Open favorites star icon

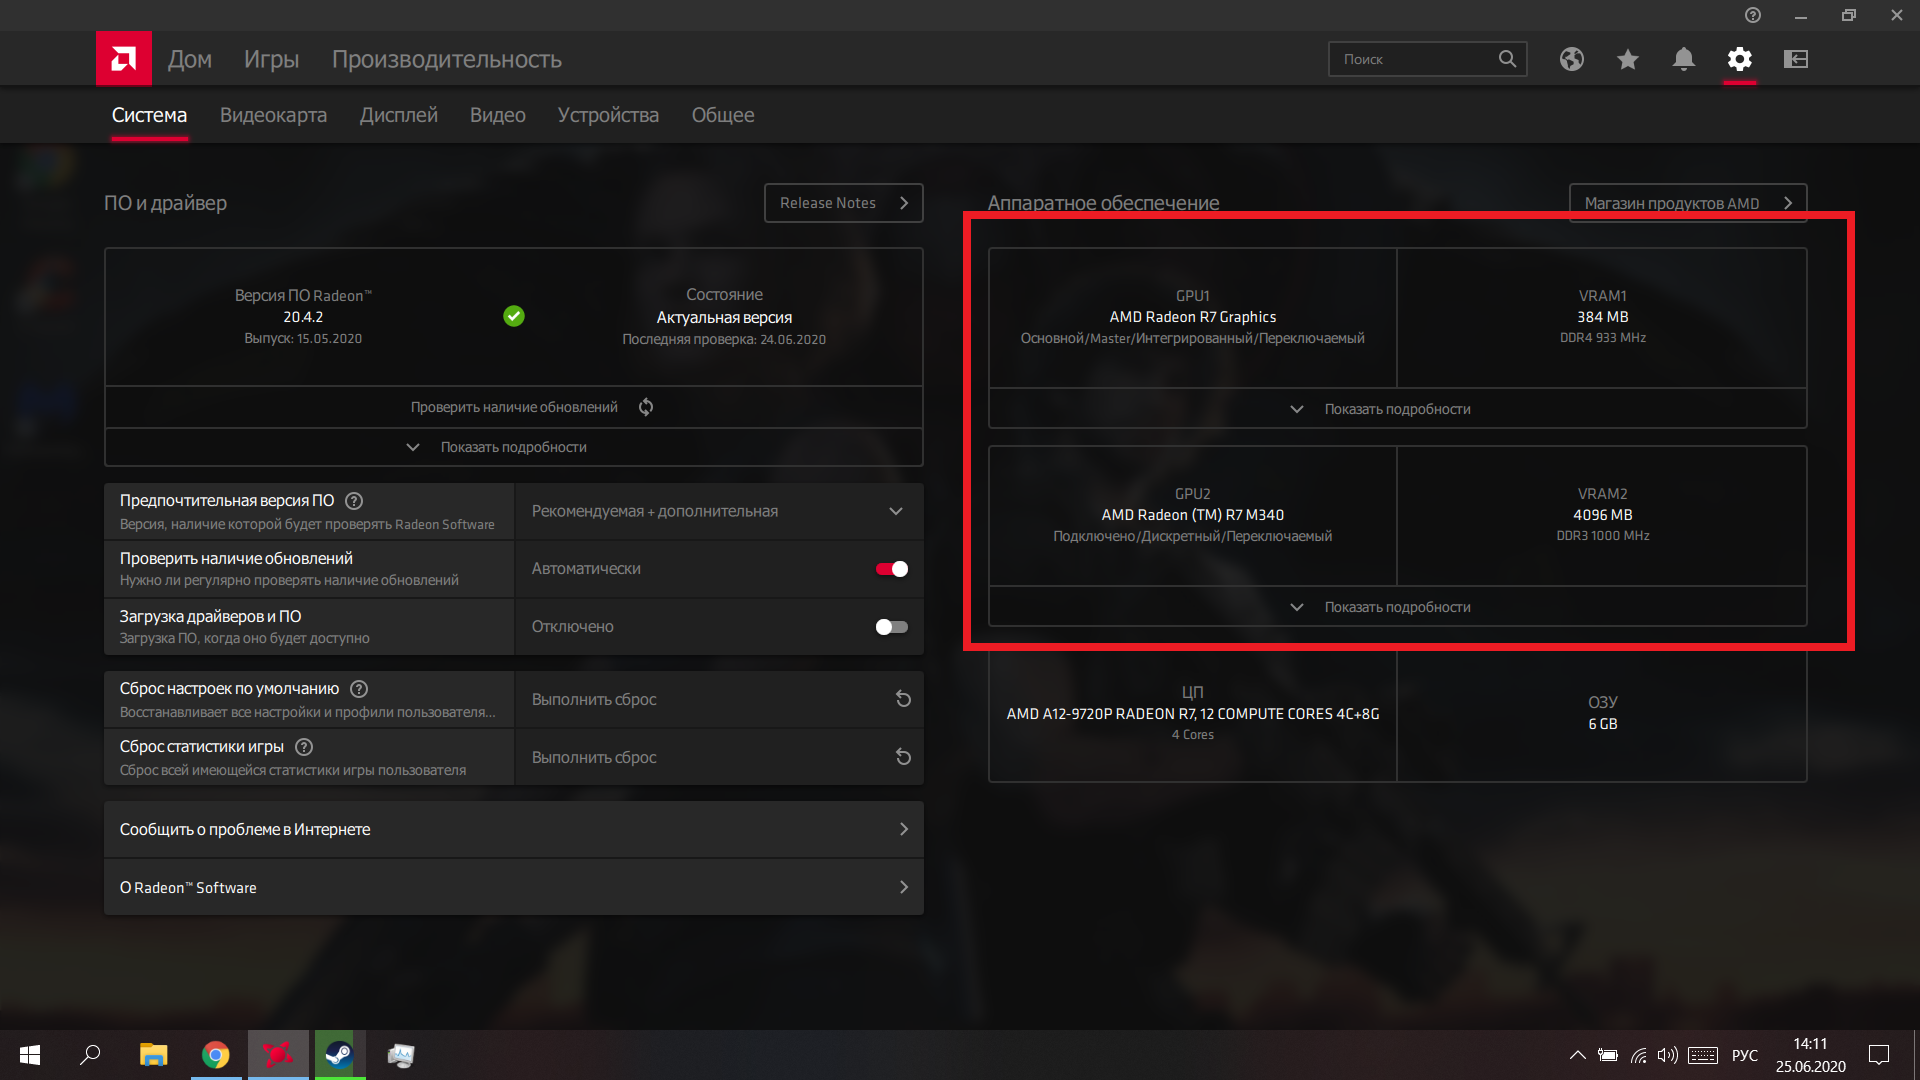click(1628, 59)
